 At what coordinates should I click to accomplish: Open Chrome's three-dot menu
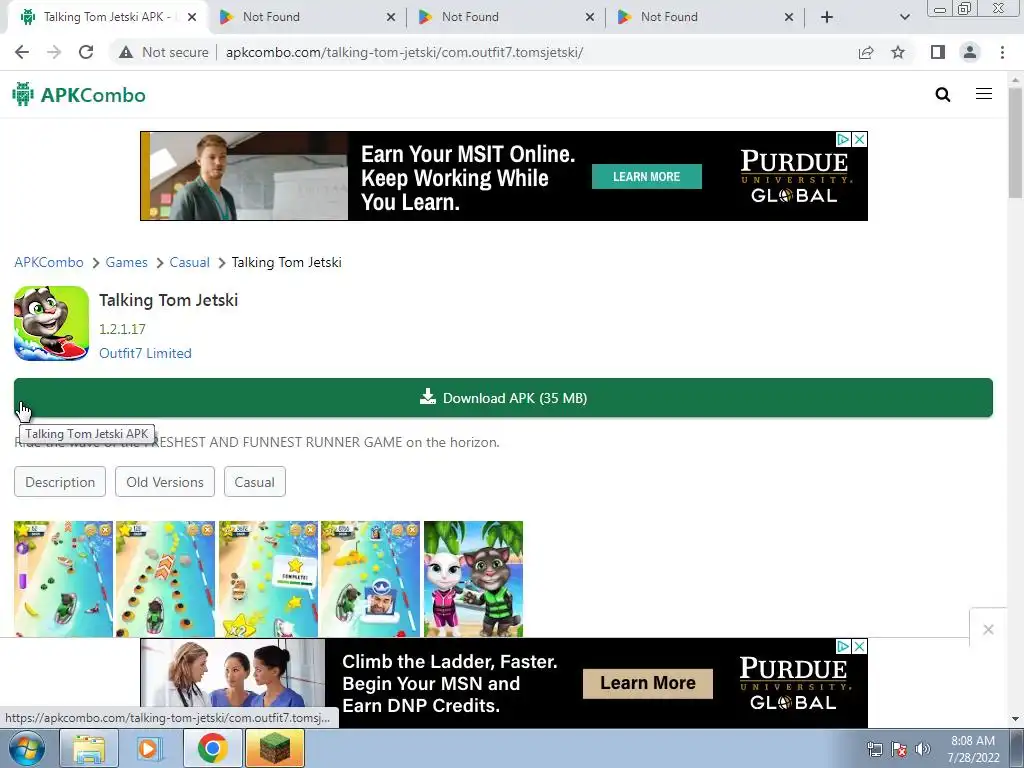(x=1002, y=52)
